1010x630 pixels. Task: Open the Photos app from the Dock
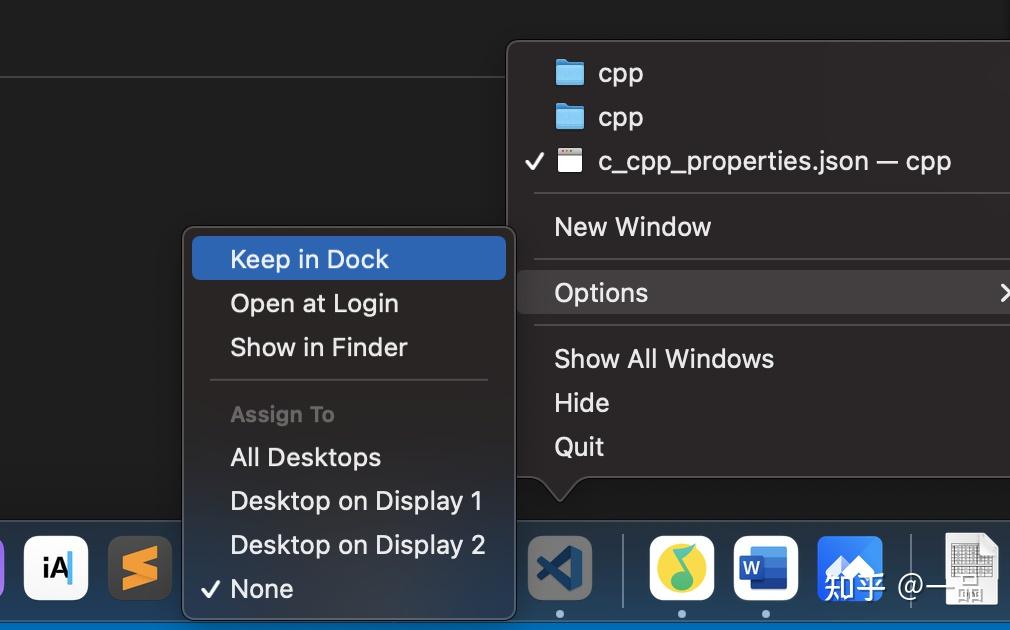pos(849,568)
